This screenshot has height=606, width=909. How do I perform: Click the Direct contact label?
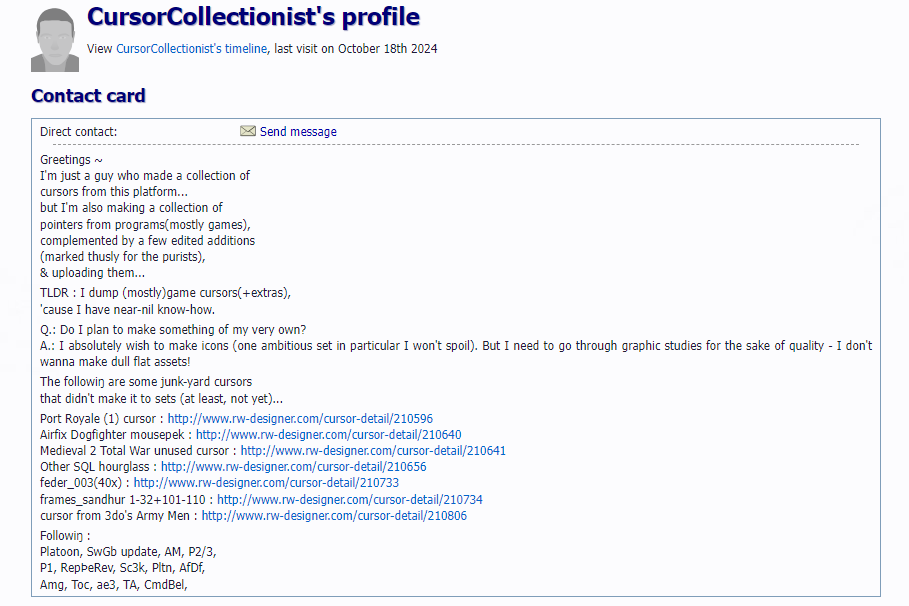tap(78, 132)
